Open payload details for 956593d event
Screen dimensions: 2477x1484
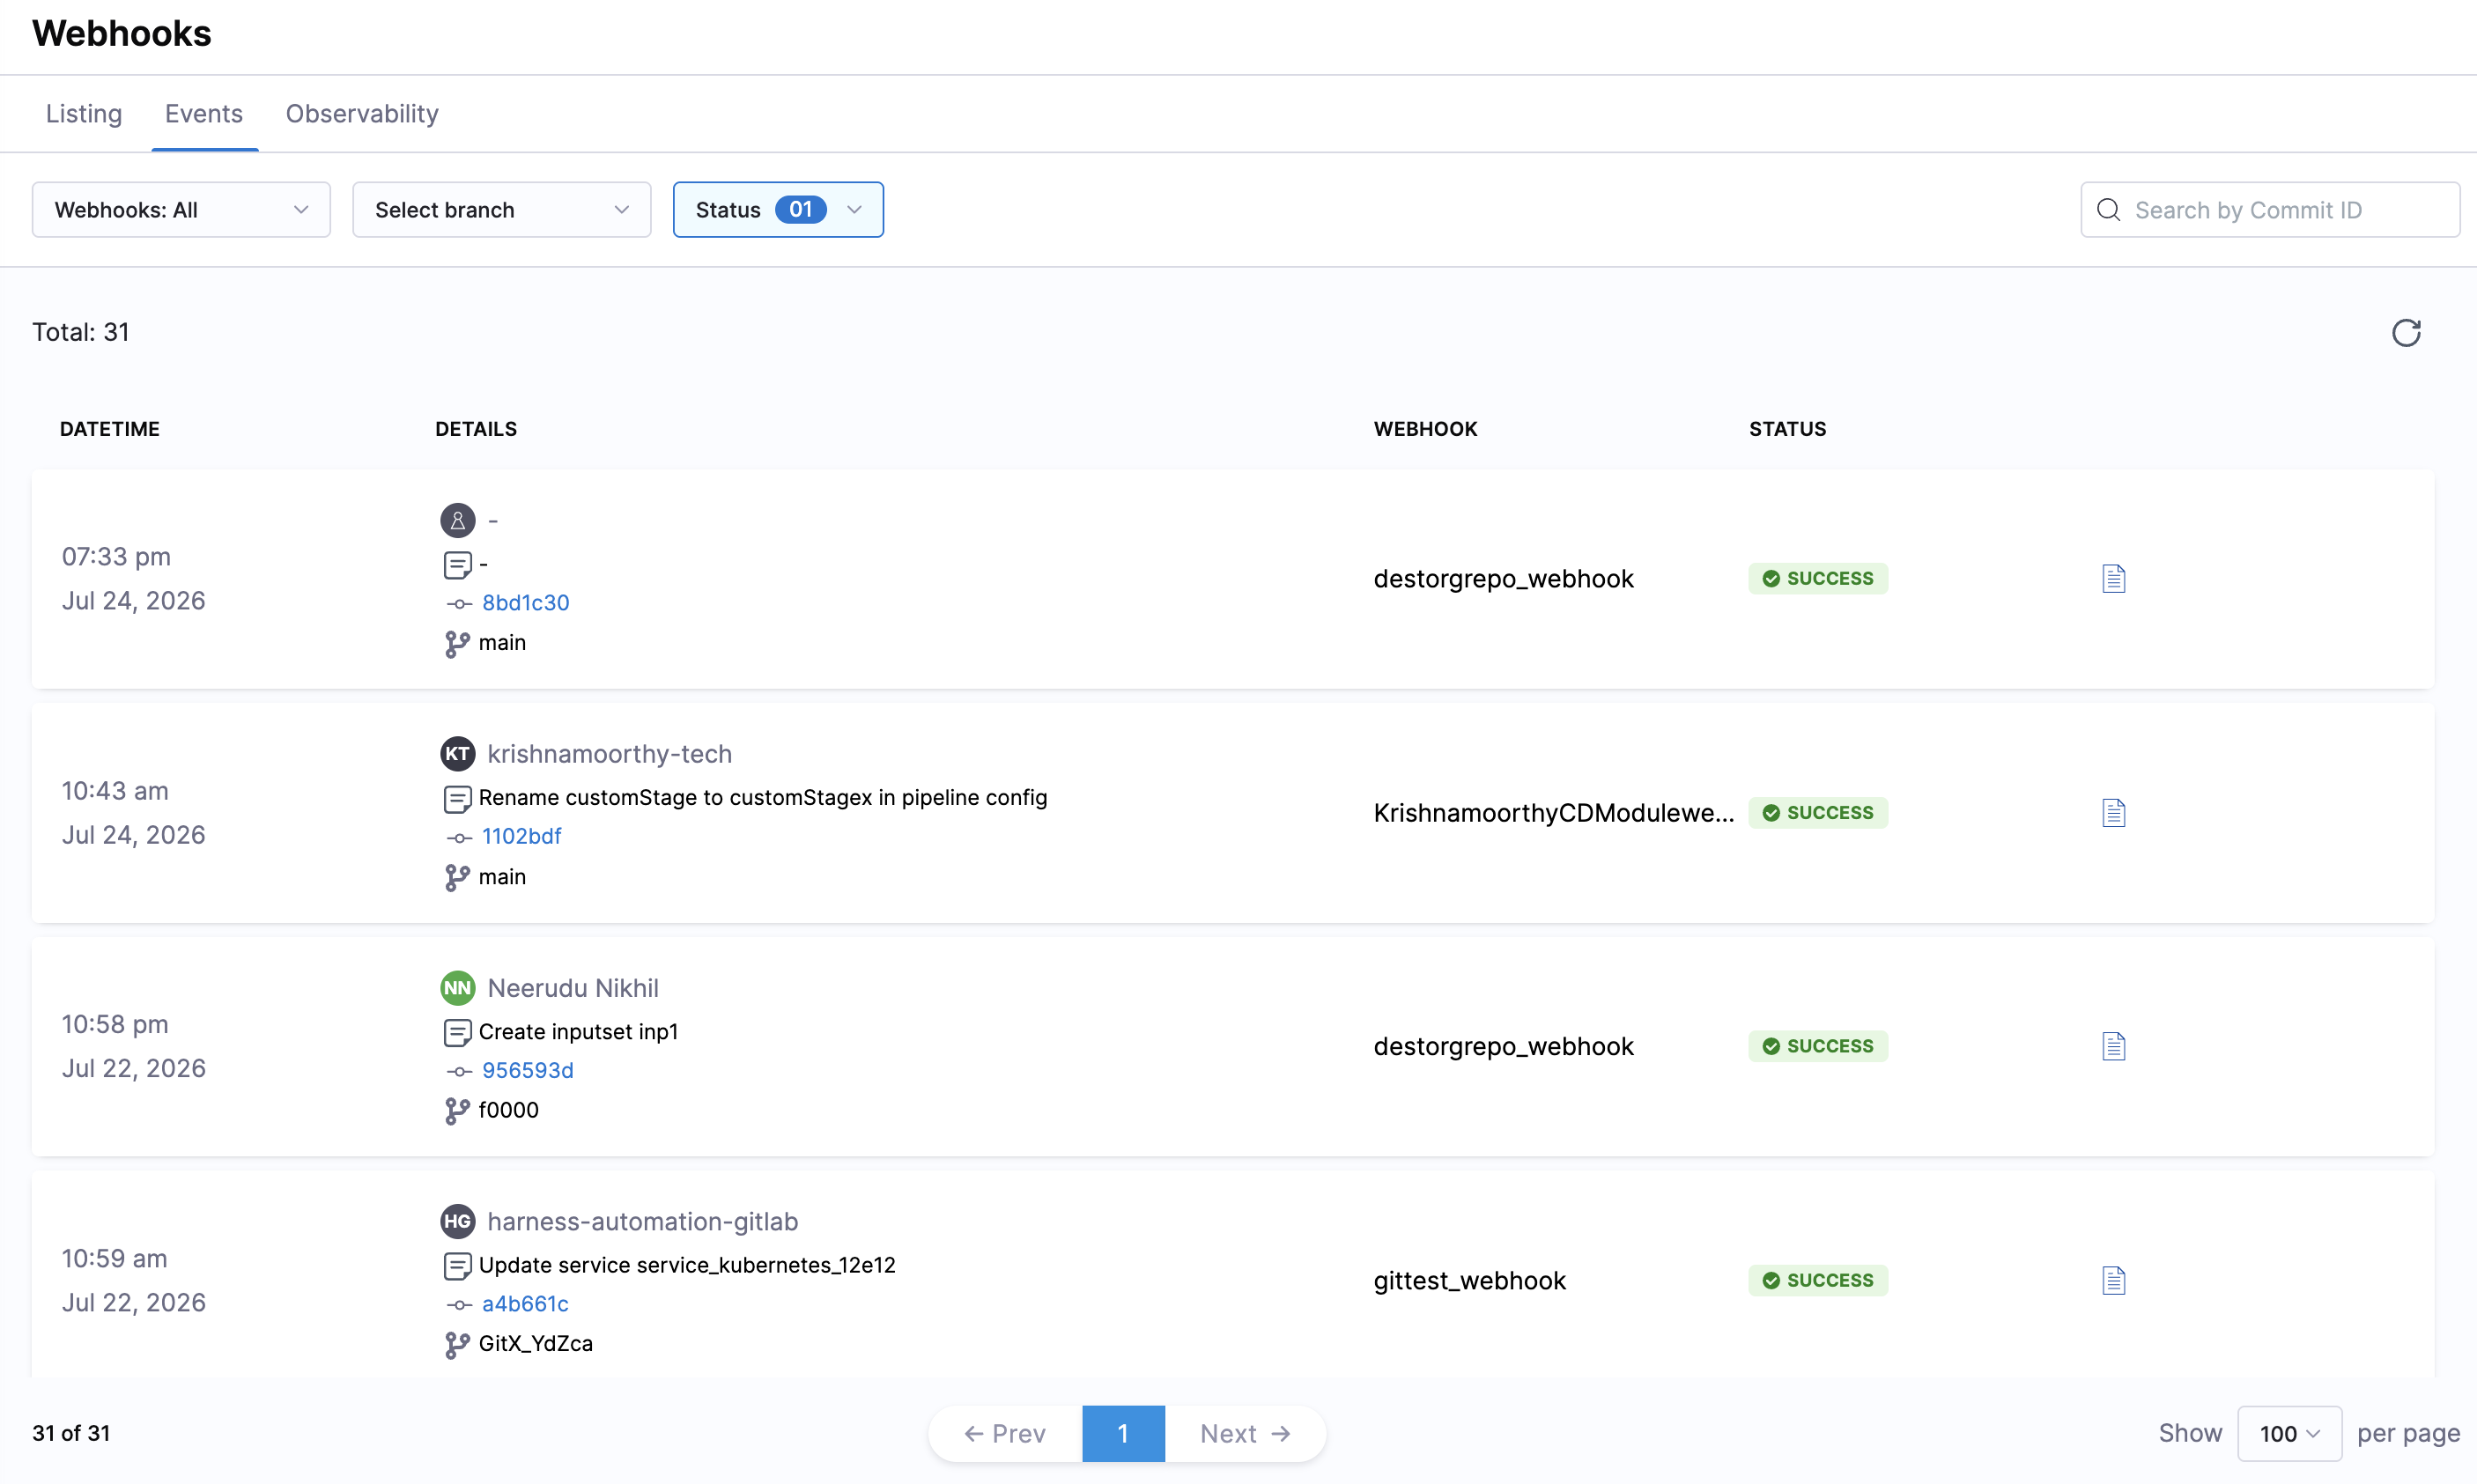coord(2113,1046)
